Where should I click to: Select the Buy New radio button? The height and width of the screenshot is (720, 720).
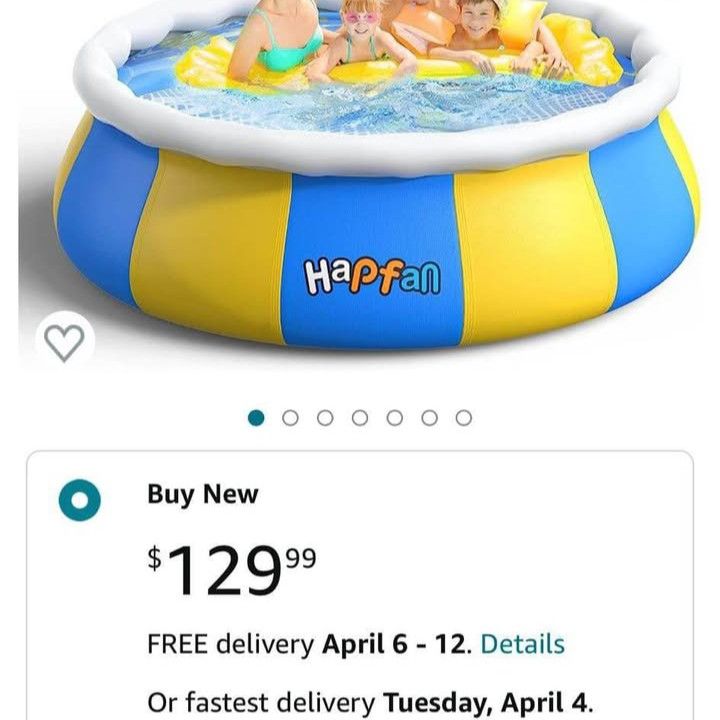tap(79, 500)
